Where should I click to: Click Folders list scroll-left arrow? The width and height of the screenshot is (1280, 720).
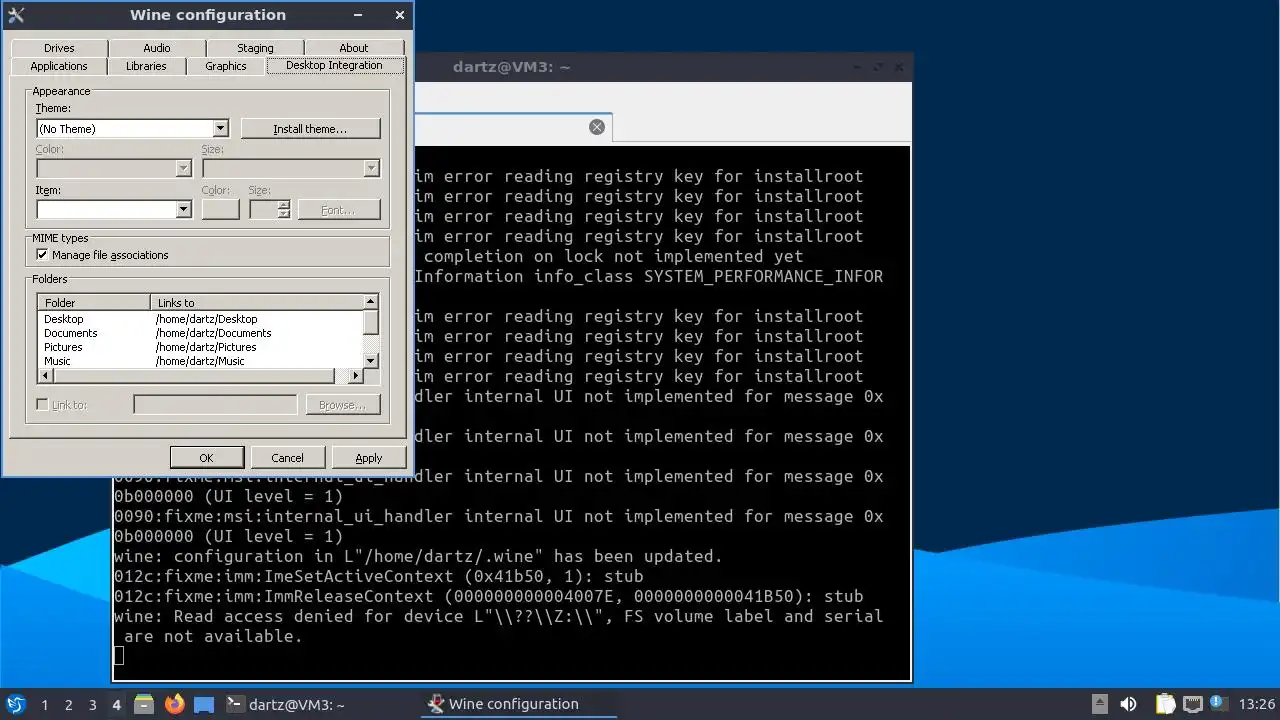tap(45, 376)
